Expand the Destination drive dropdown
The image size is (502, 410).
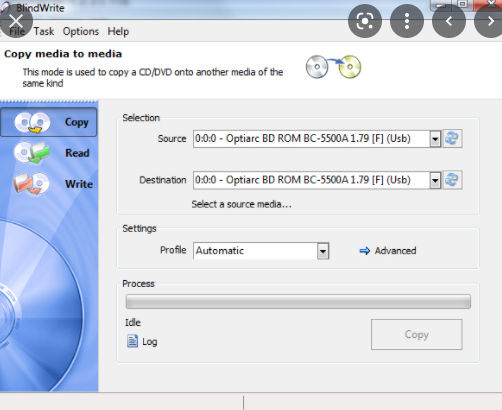[435, 180]
